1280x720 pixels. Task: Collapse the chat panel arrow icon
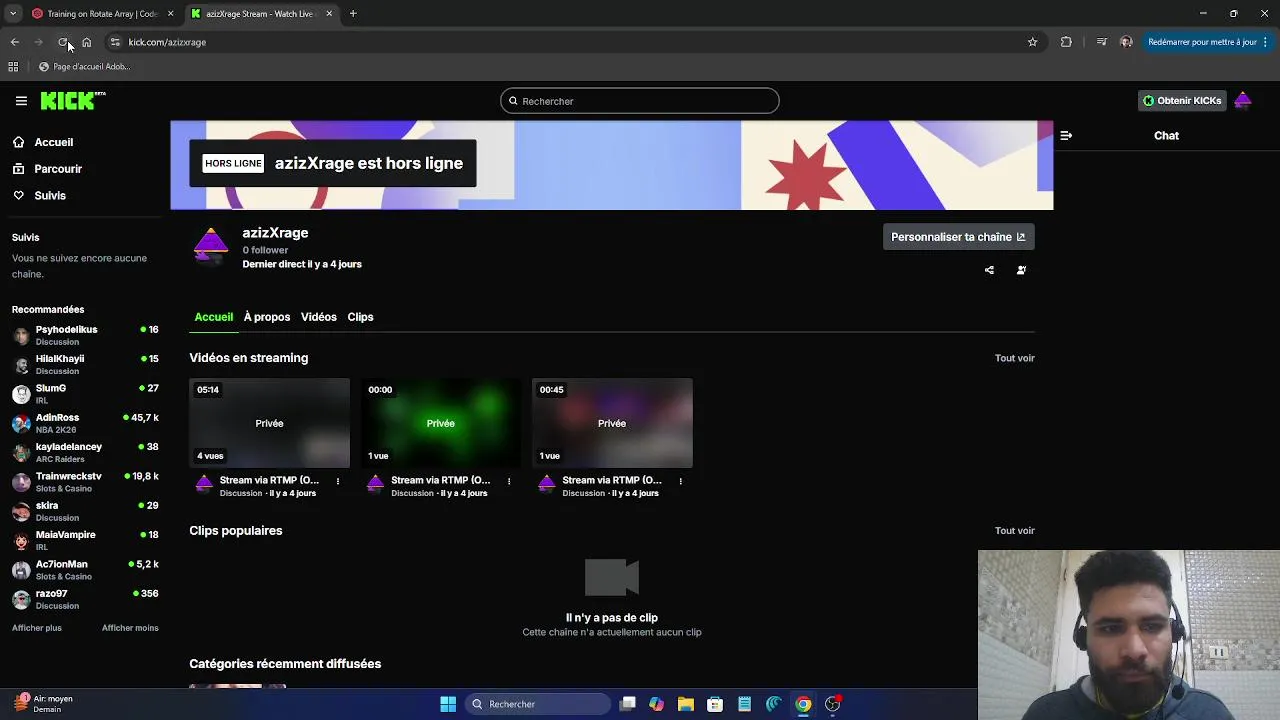pos(1066,135)
